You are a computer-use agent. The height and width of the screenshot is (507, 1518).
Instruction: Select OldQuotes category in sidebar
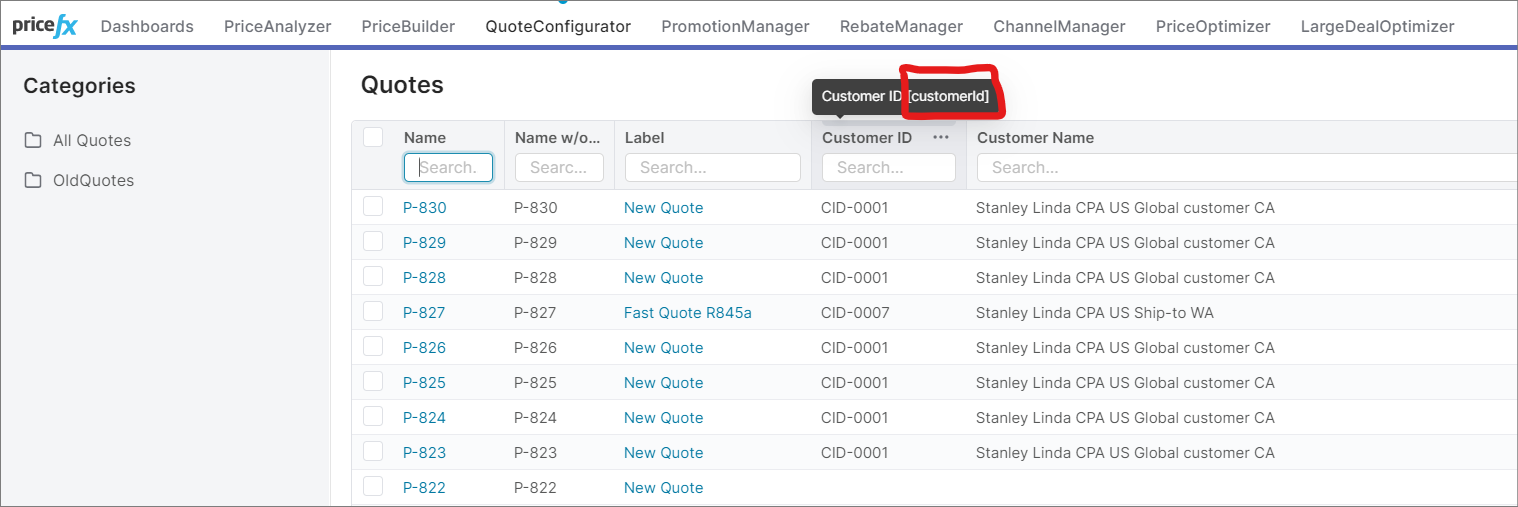[93, 181]
